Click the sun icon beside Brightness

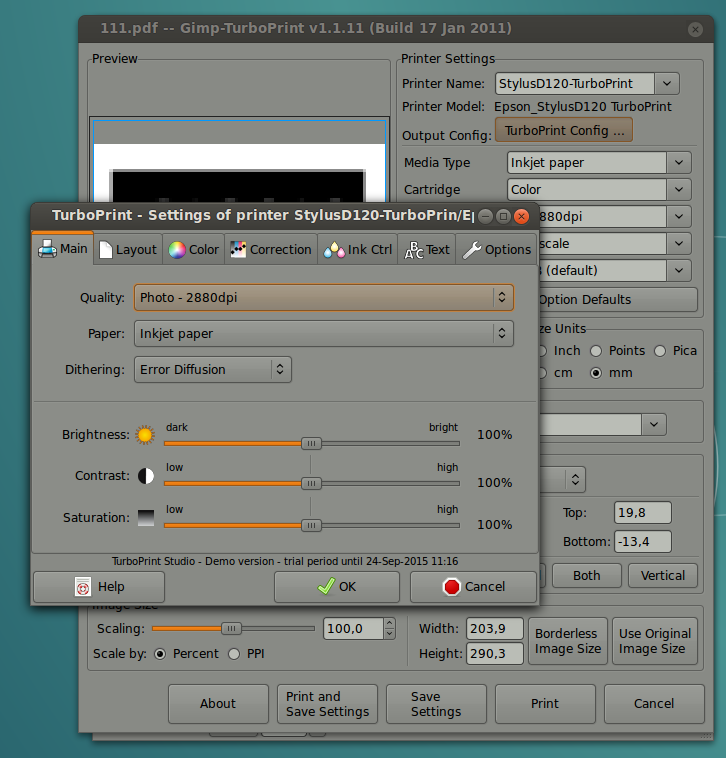click(x=145, y=435)
